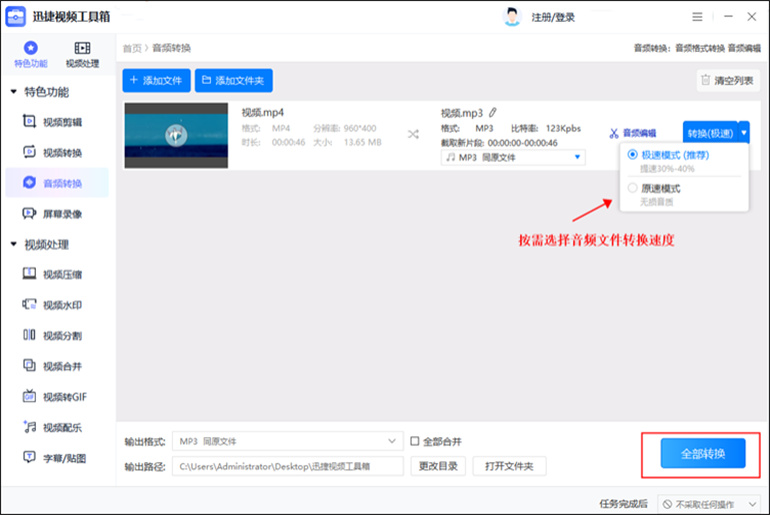Viewport: 770px width, 515px height.
Task: Go to 首页 in the breadcrumb
Action: point(132,48)
